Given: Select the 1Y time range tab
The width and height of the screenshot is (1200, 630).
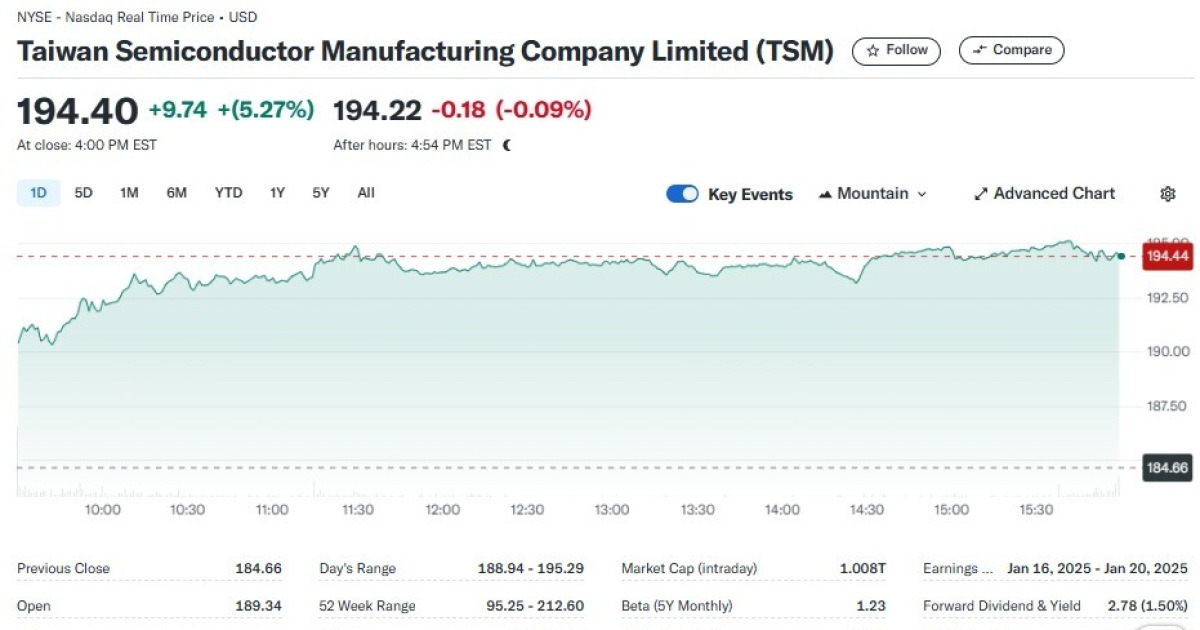Looking at the screenshot, I should (277, 192).
